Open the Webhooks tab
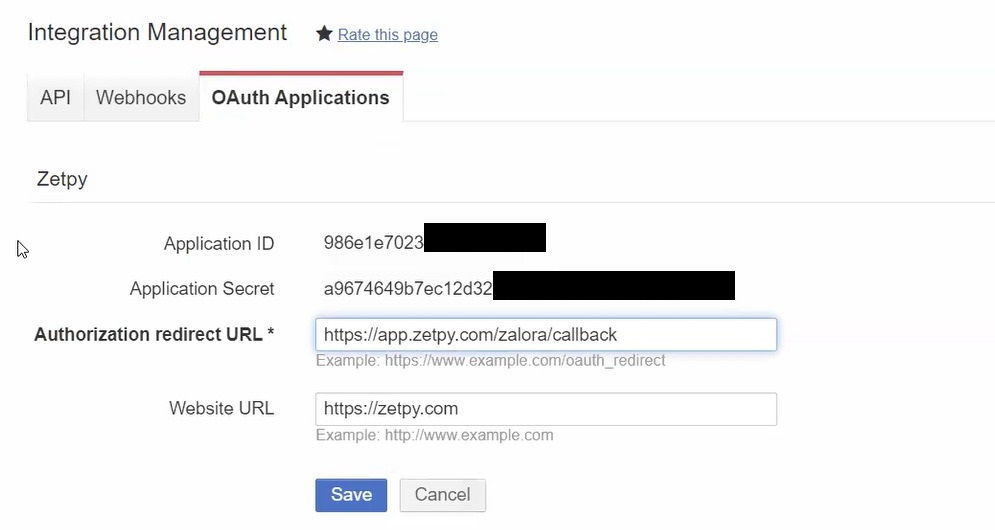Image resolution: width=995 pixels, height=530 pixels. point(141,98)
